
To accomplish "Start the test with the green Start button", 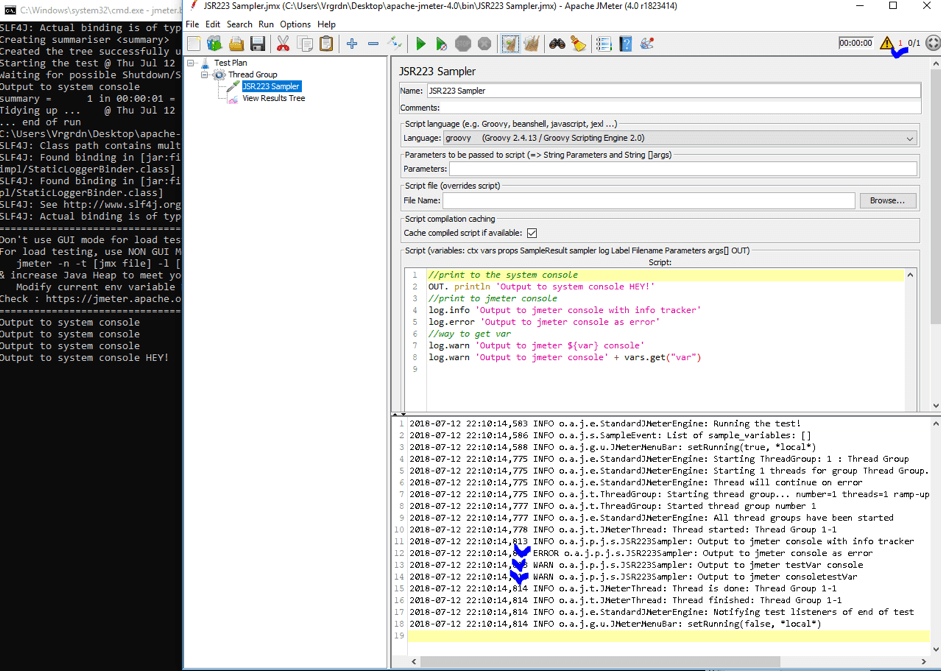I will coord(421,43).
